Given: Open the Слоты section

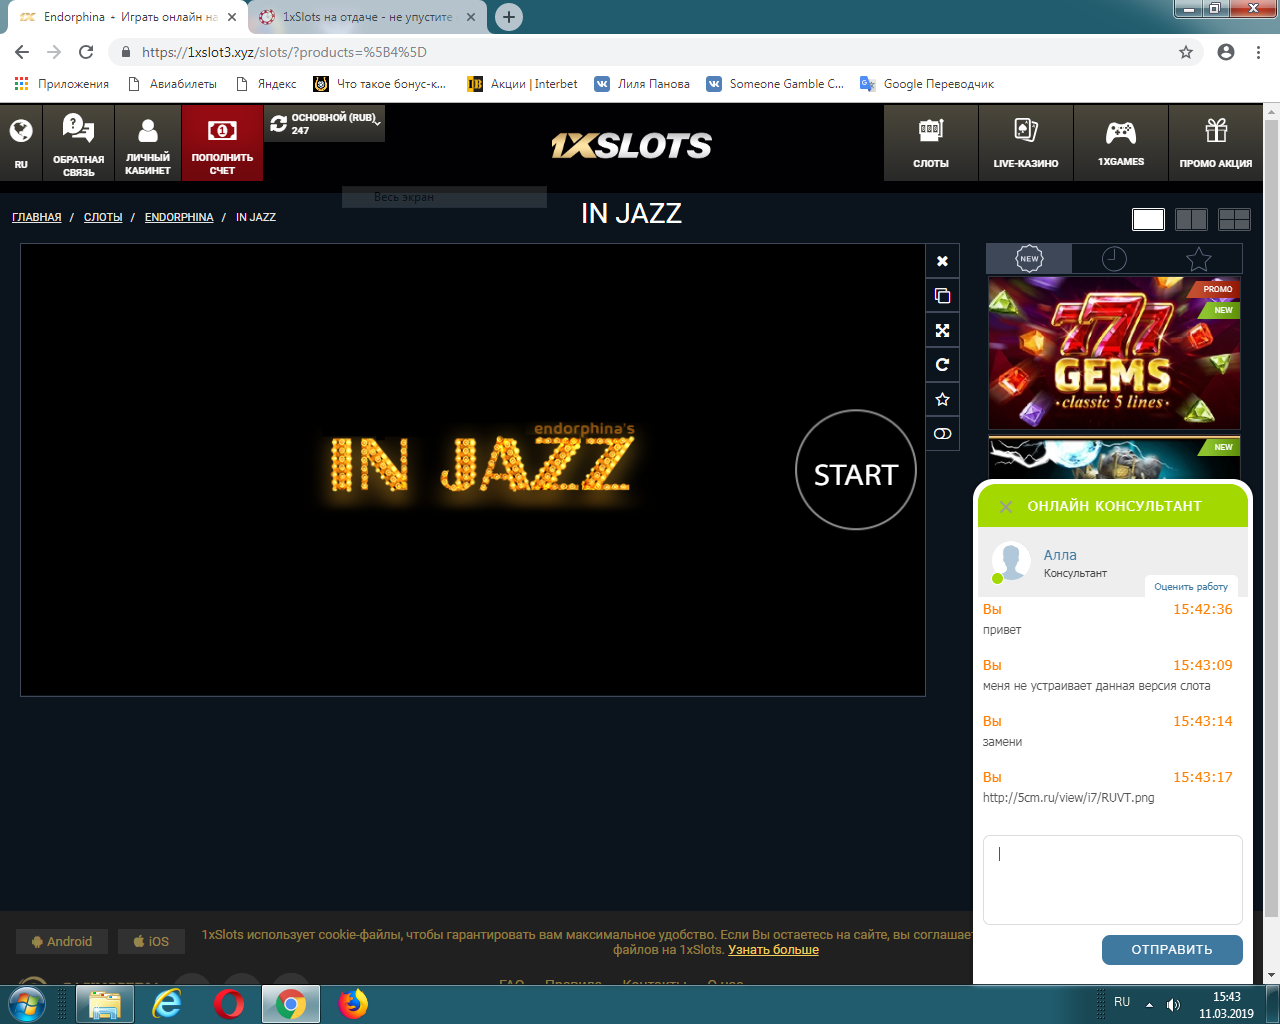Looking at the screenshot, I should [x=931, y=143].
